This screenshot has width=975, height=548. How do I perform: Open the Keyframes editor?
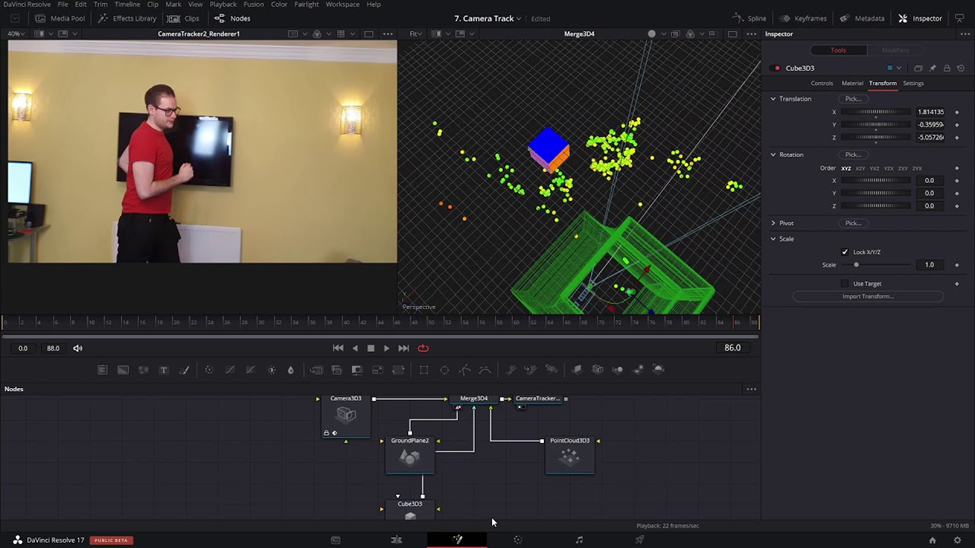pyautogui.click(x=803, y=19)
